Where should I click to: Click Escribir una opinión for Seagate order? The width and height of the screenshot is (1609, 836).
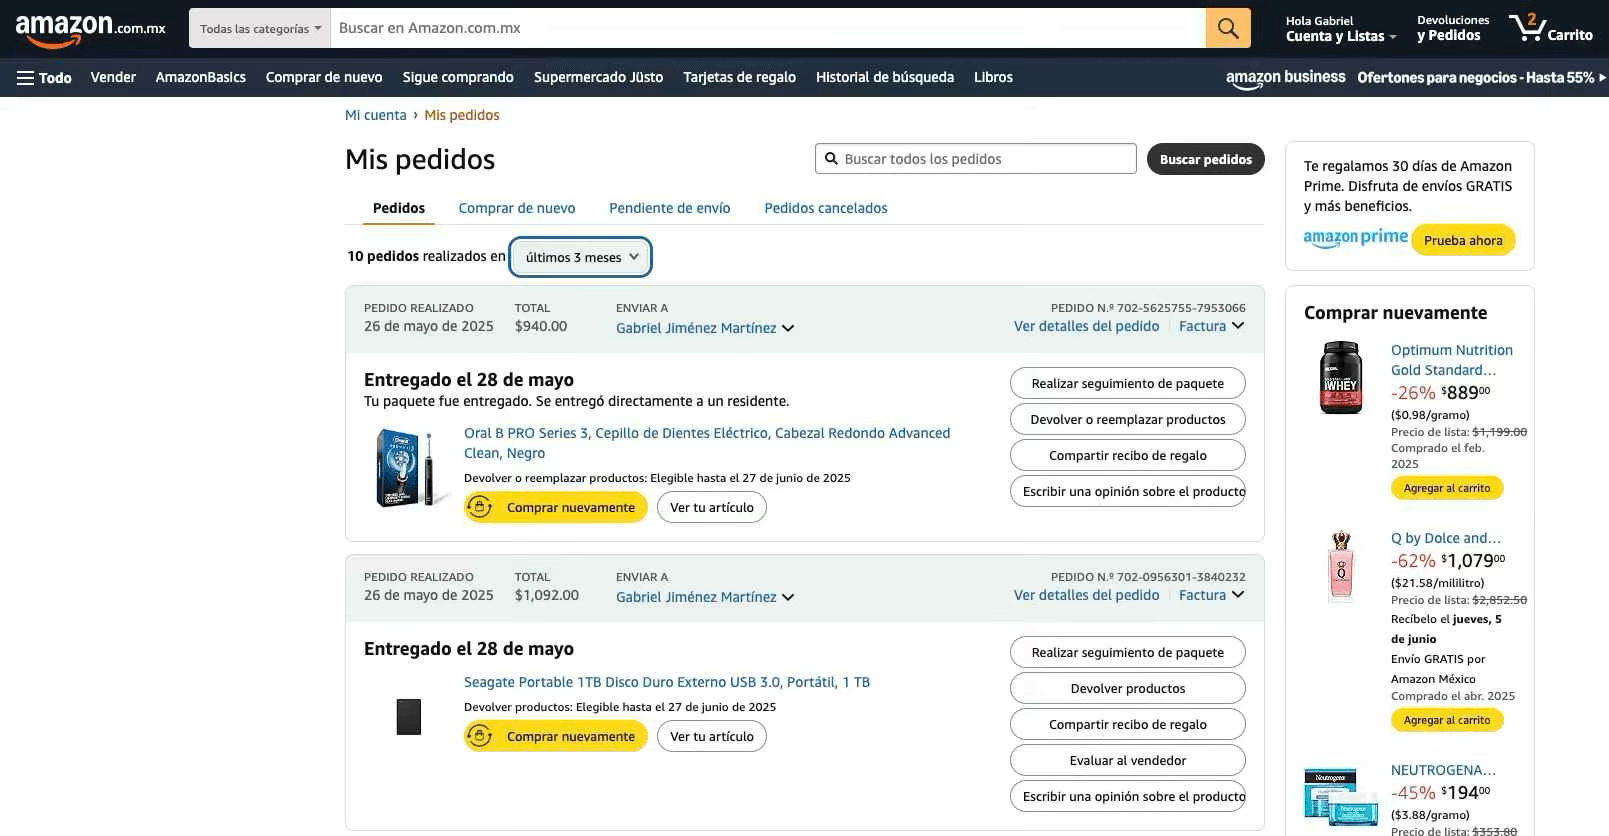pos(1128,796)
